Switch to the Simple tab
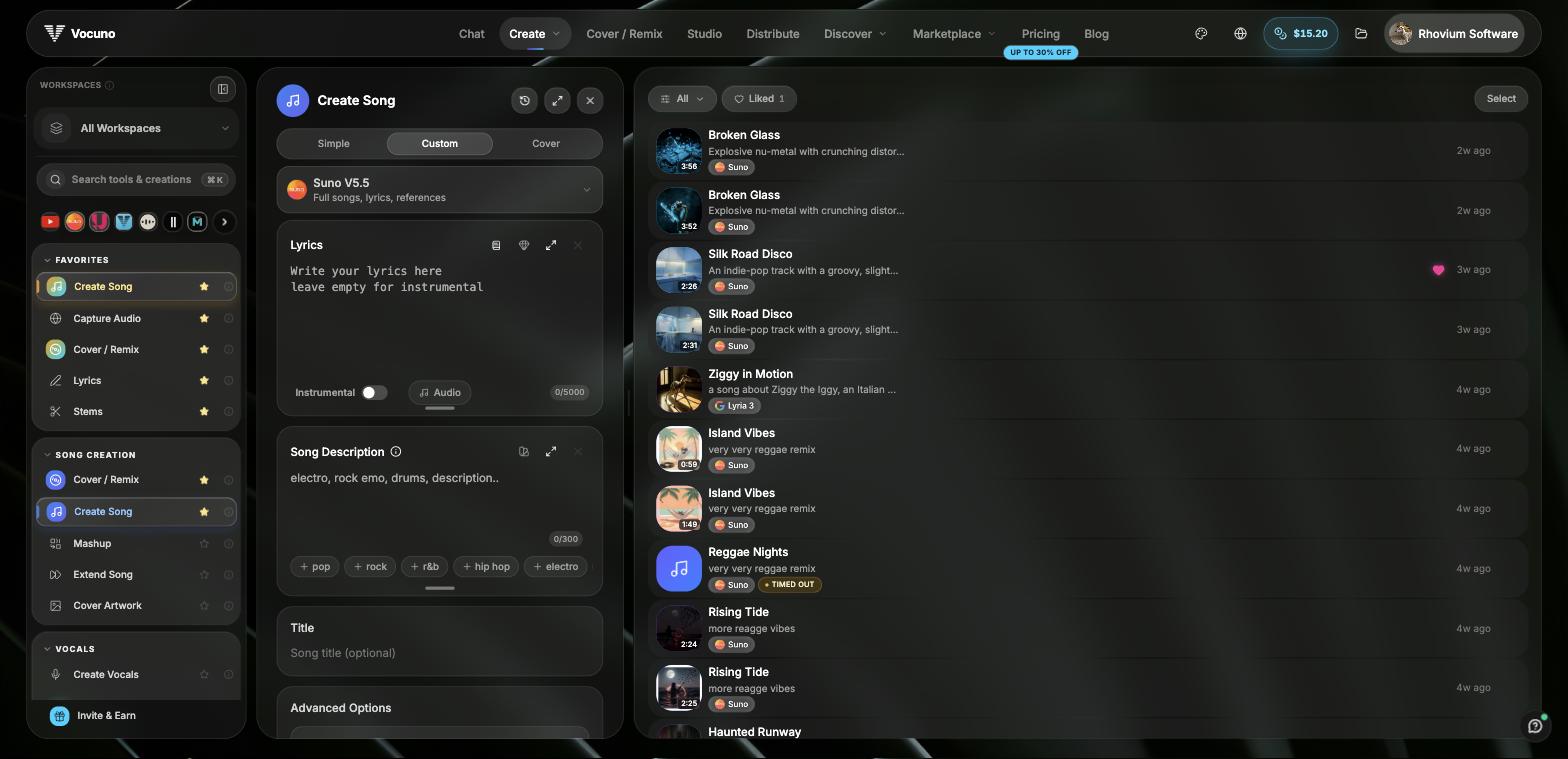The width and height of the screenshot is (1568, 759). (333, 144)
